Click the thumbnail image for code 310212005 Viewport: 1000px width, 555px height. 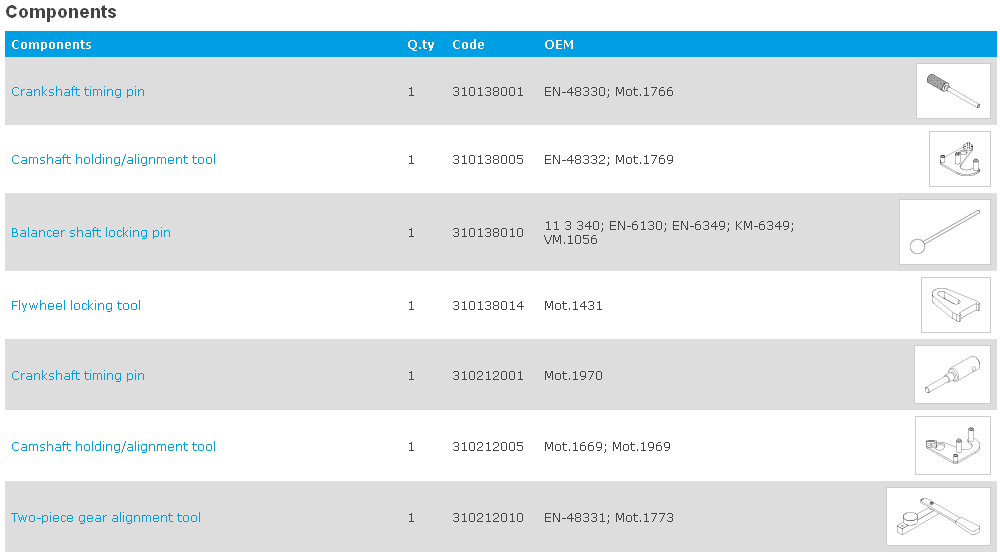click(952, 446)
